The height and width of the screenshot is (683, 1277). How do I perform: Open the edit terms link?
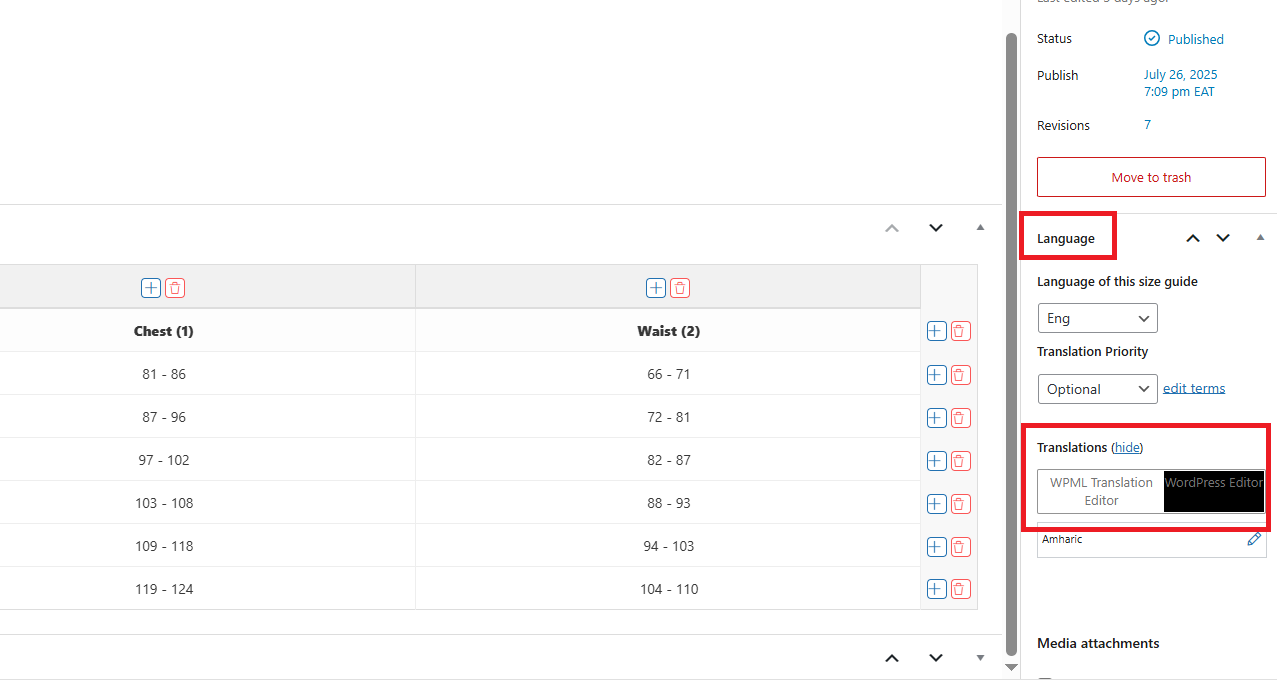pyautogui.click(x=1194, y=388)
